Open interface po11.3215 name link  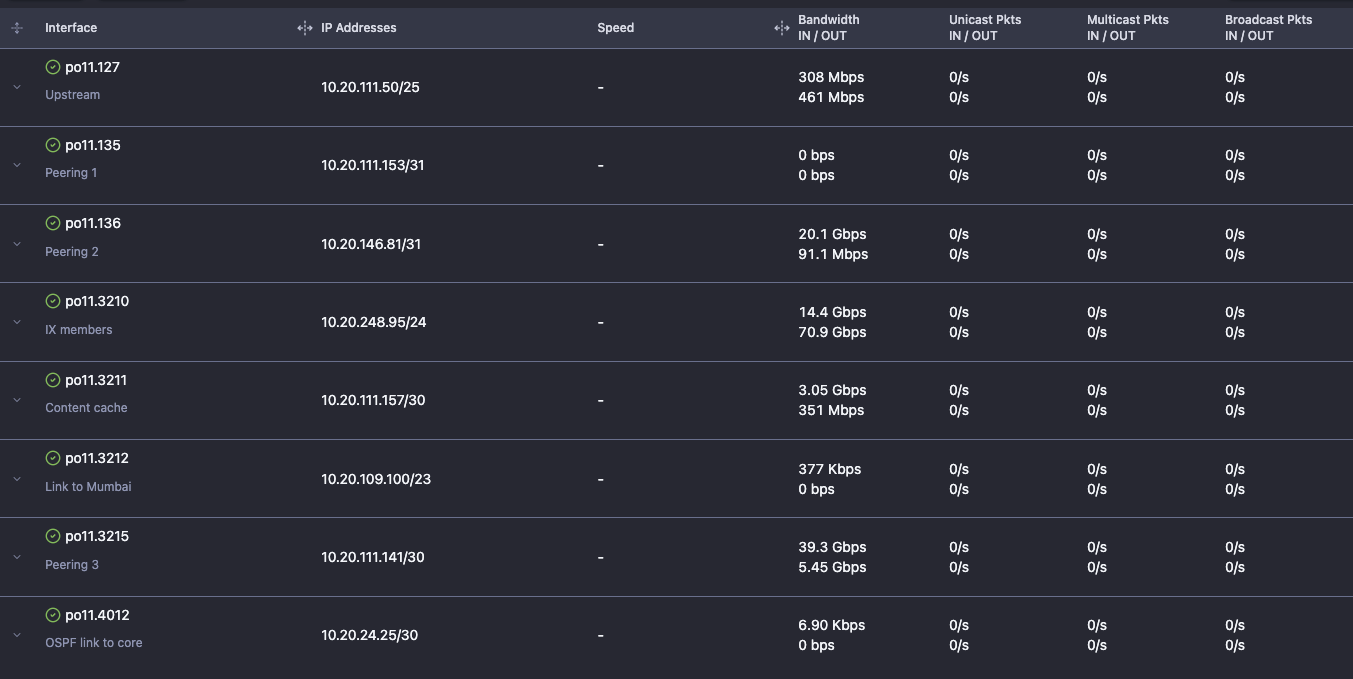(x=97, y=536)
